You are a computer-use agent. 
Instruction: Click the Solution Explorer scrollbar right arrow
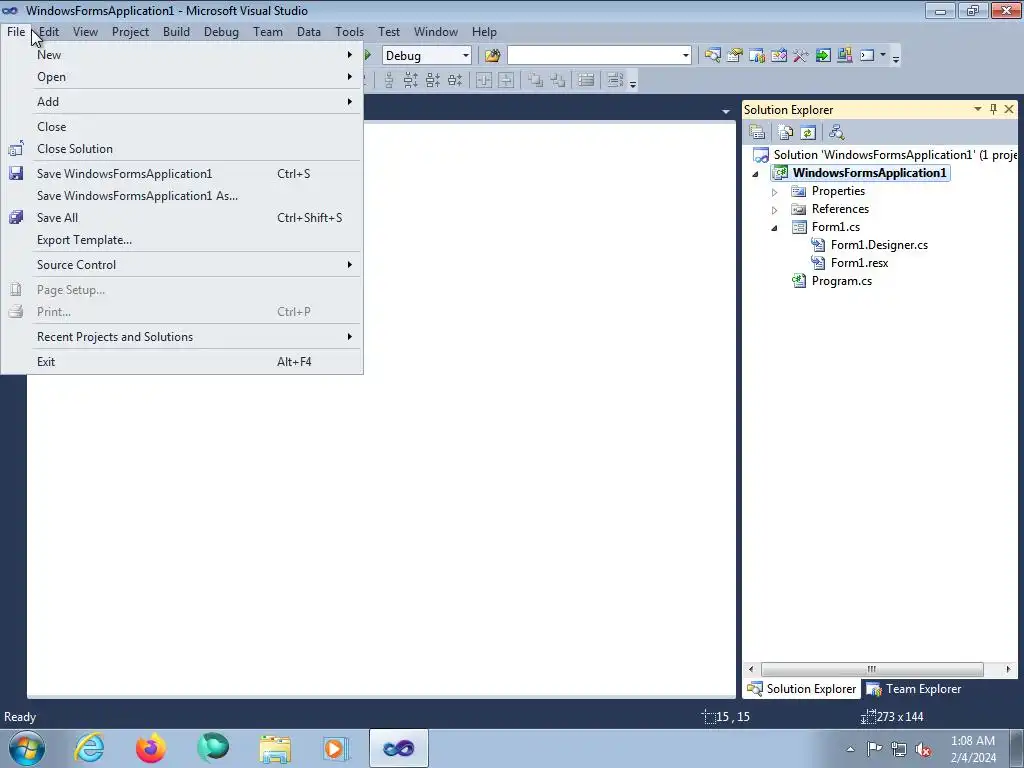(1008, 669)
